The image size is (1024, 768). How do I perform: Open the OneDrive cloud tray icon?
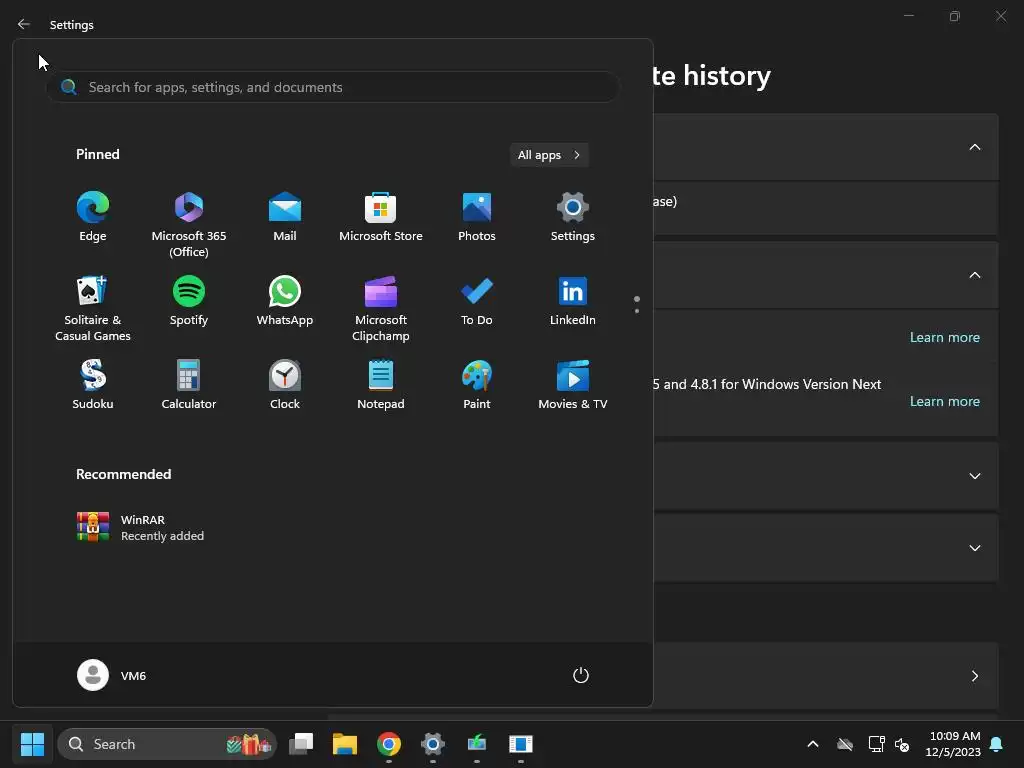845,744
